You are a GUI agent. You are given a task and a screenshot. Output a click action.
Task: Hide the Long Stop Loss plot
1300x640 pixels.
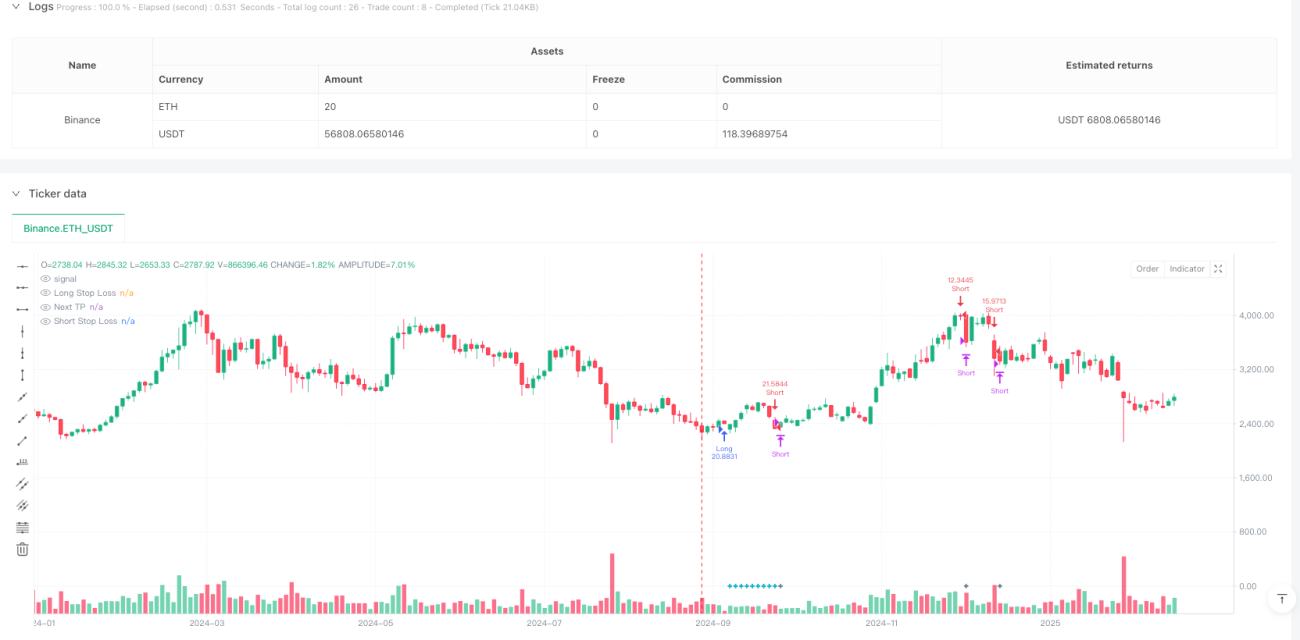pyautogui.click(x=45, y=293)
